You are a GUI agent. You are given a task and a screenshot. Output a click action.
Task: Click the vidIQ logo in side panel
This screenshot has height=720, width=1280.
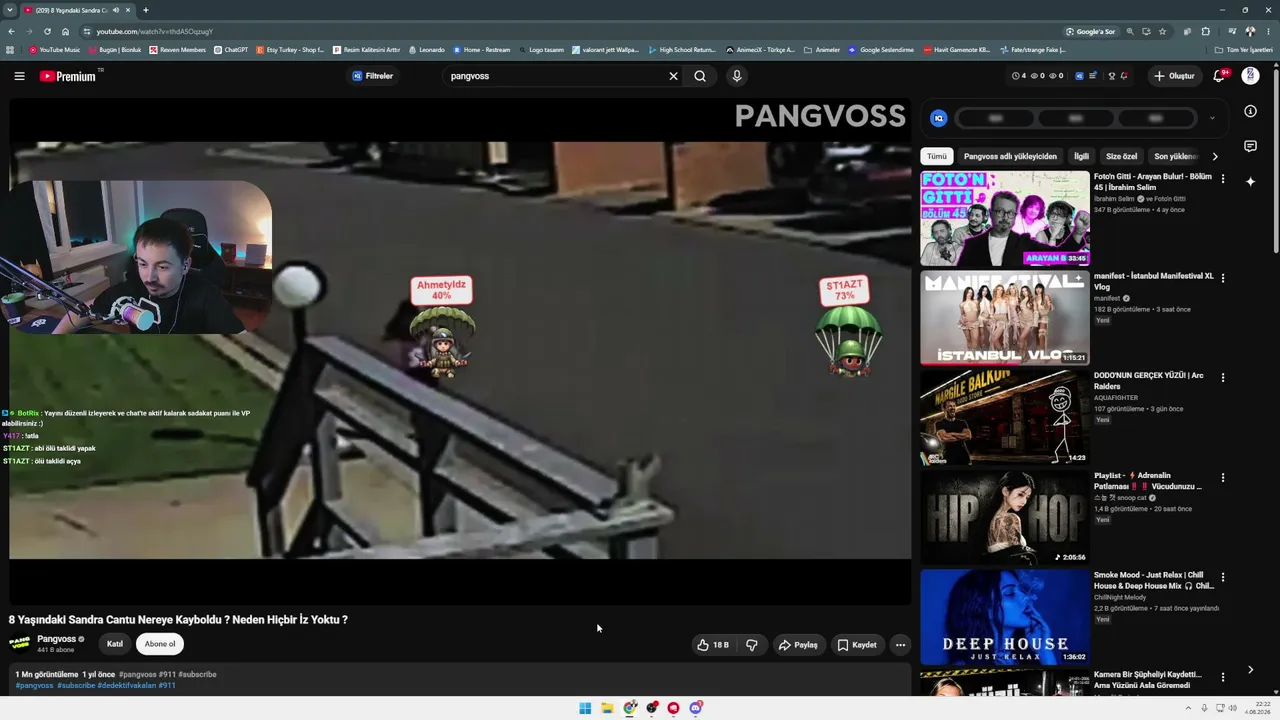click(x=938, y=118)
